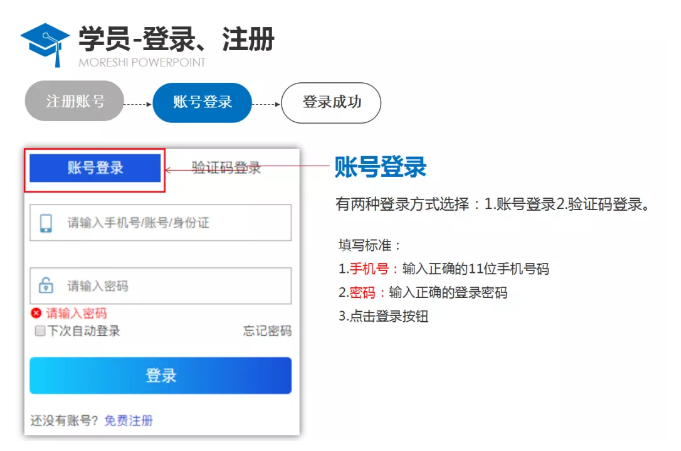Click the red error icon beside 请输入密码
Viewport: 681px width, 451px height.
[x=36, y=313]
